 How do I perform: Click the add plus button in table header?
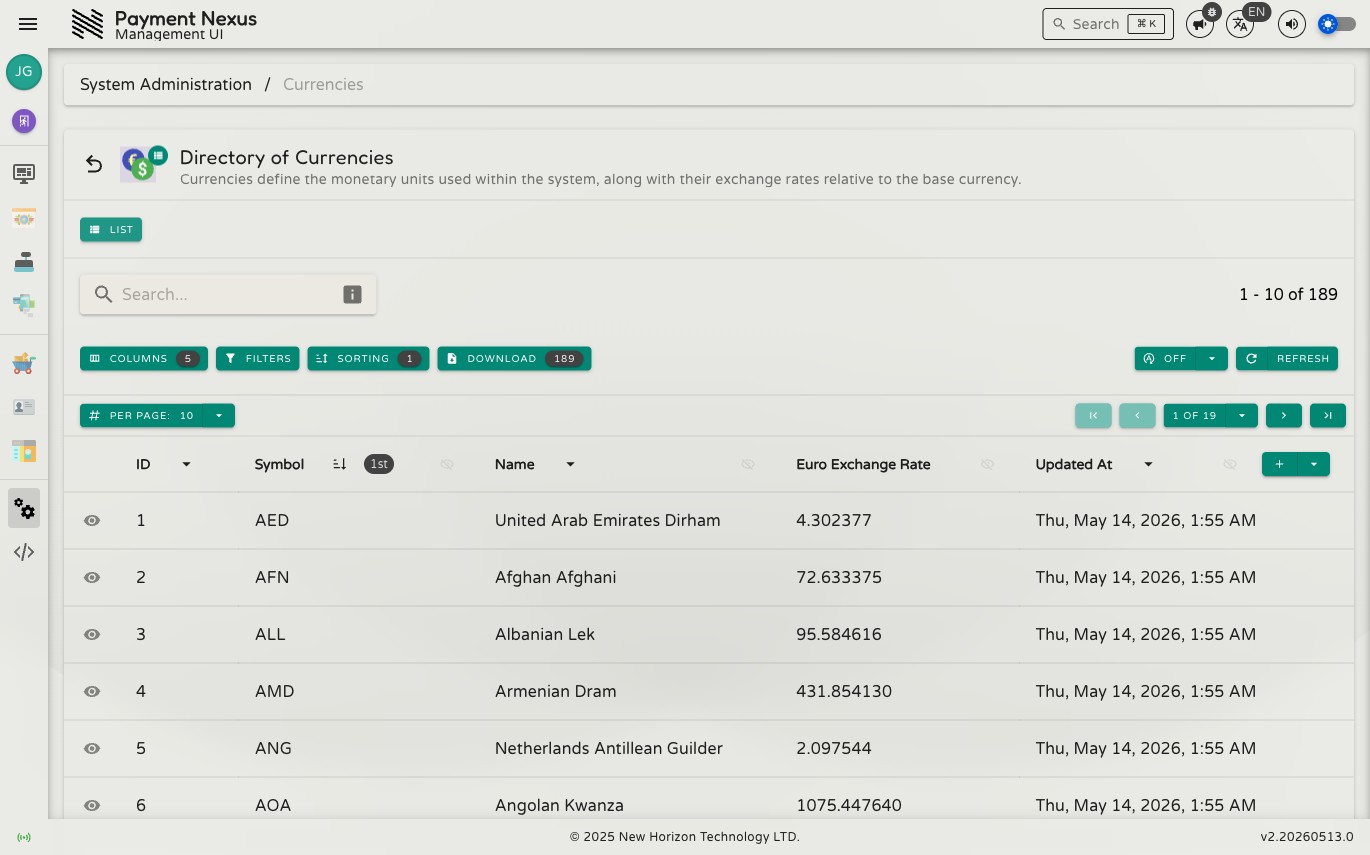pyautogui.click(x=1280, y=464)
